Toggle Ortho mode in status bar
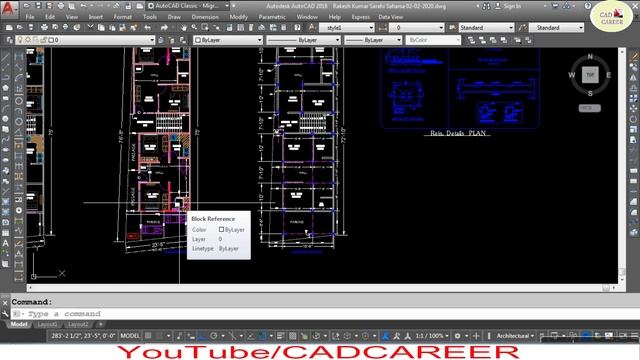Image resolution: width=640 pixels, height=360 pixels. [x=202, y=336]
